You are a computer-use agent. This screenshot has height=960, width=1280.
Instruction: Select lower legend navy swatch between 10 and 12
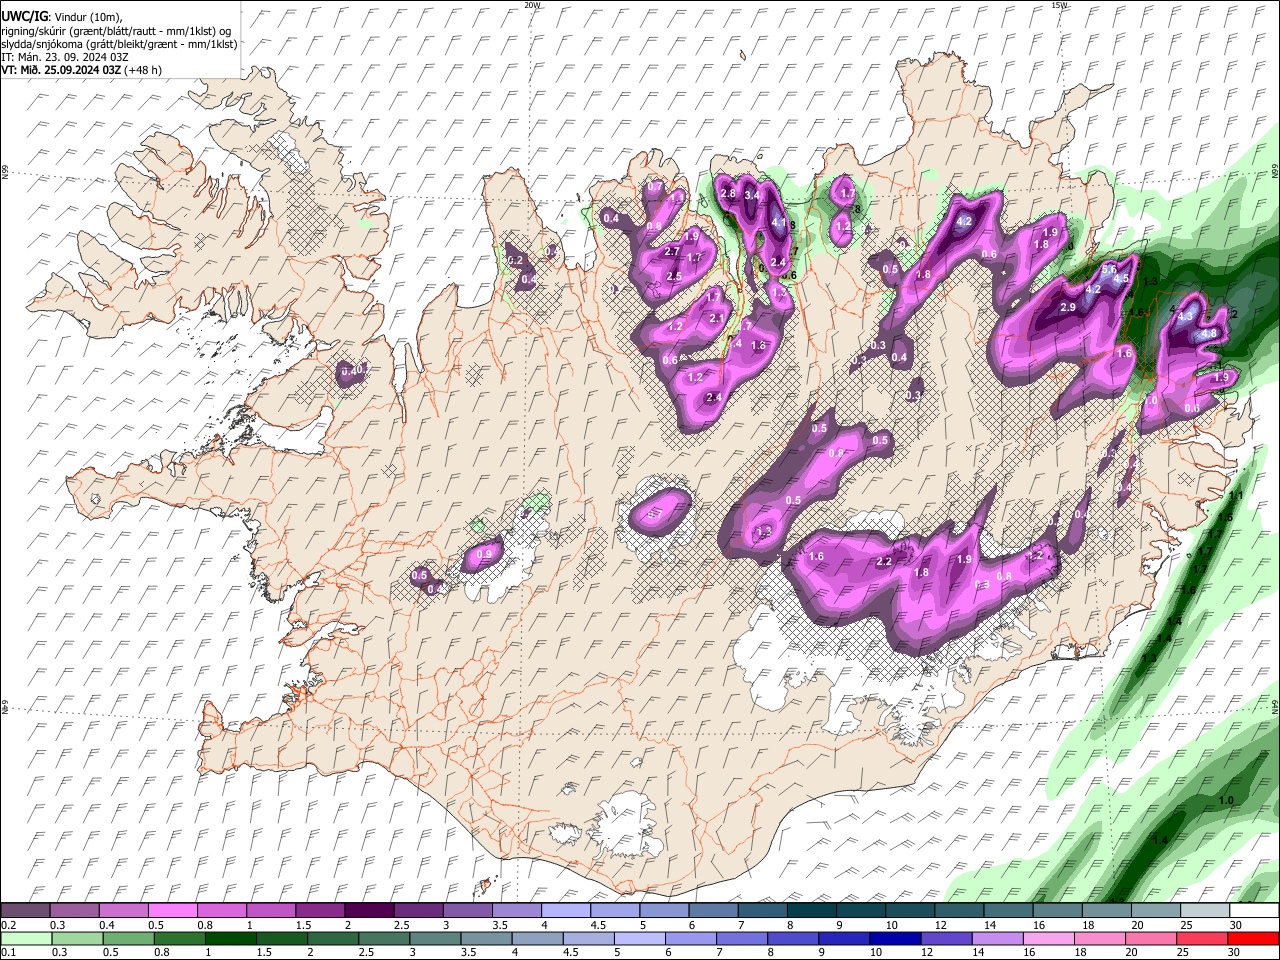(894, 938)
